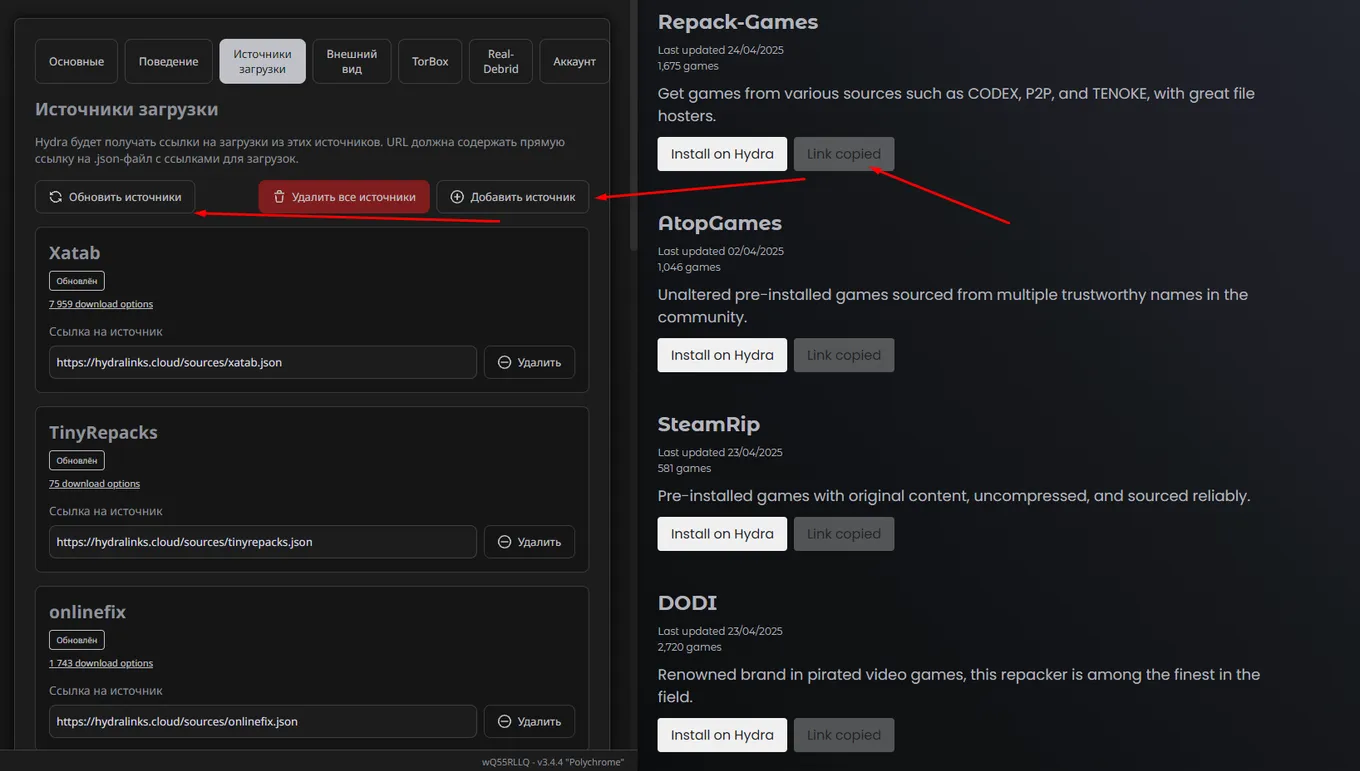Screen dimensions: 1360x771
Task: Go to the Аккаунт tab
Action: click(x=574, y=61)
